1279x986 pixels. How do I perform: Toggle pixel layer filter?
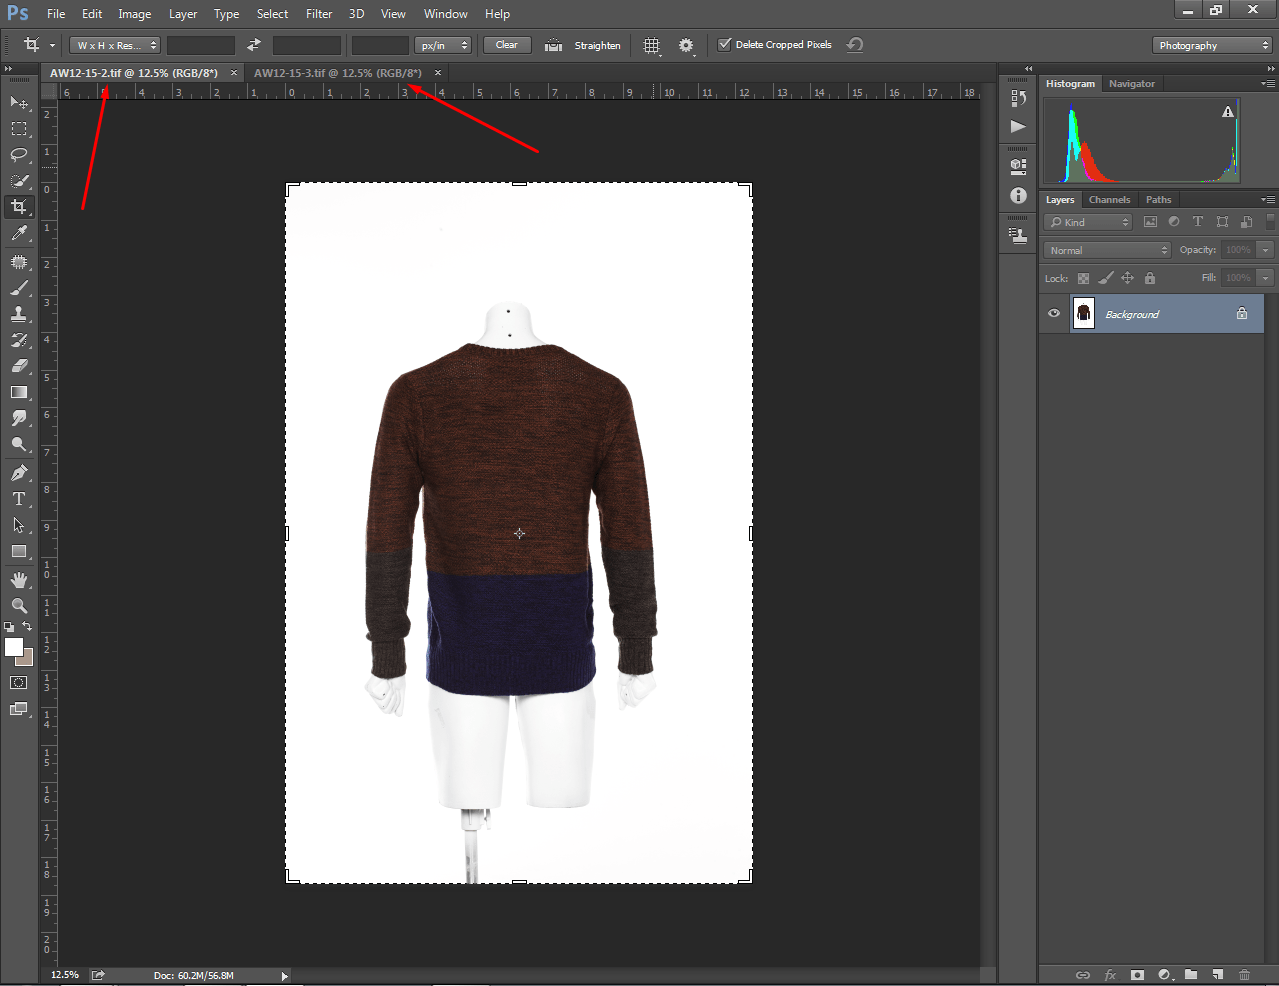(x=1150, y=222)
